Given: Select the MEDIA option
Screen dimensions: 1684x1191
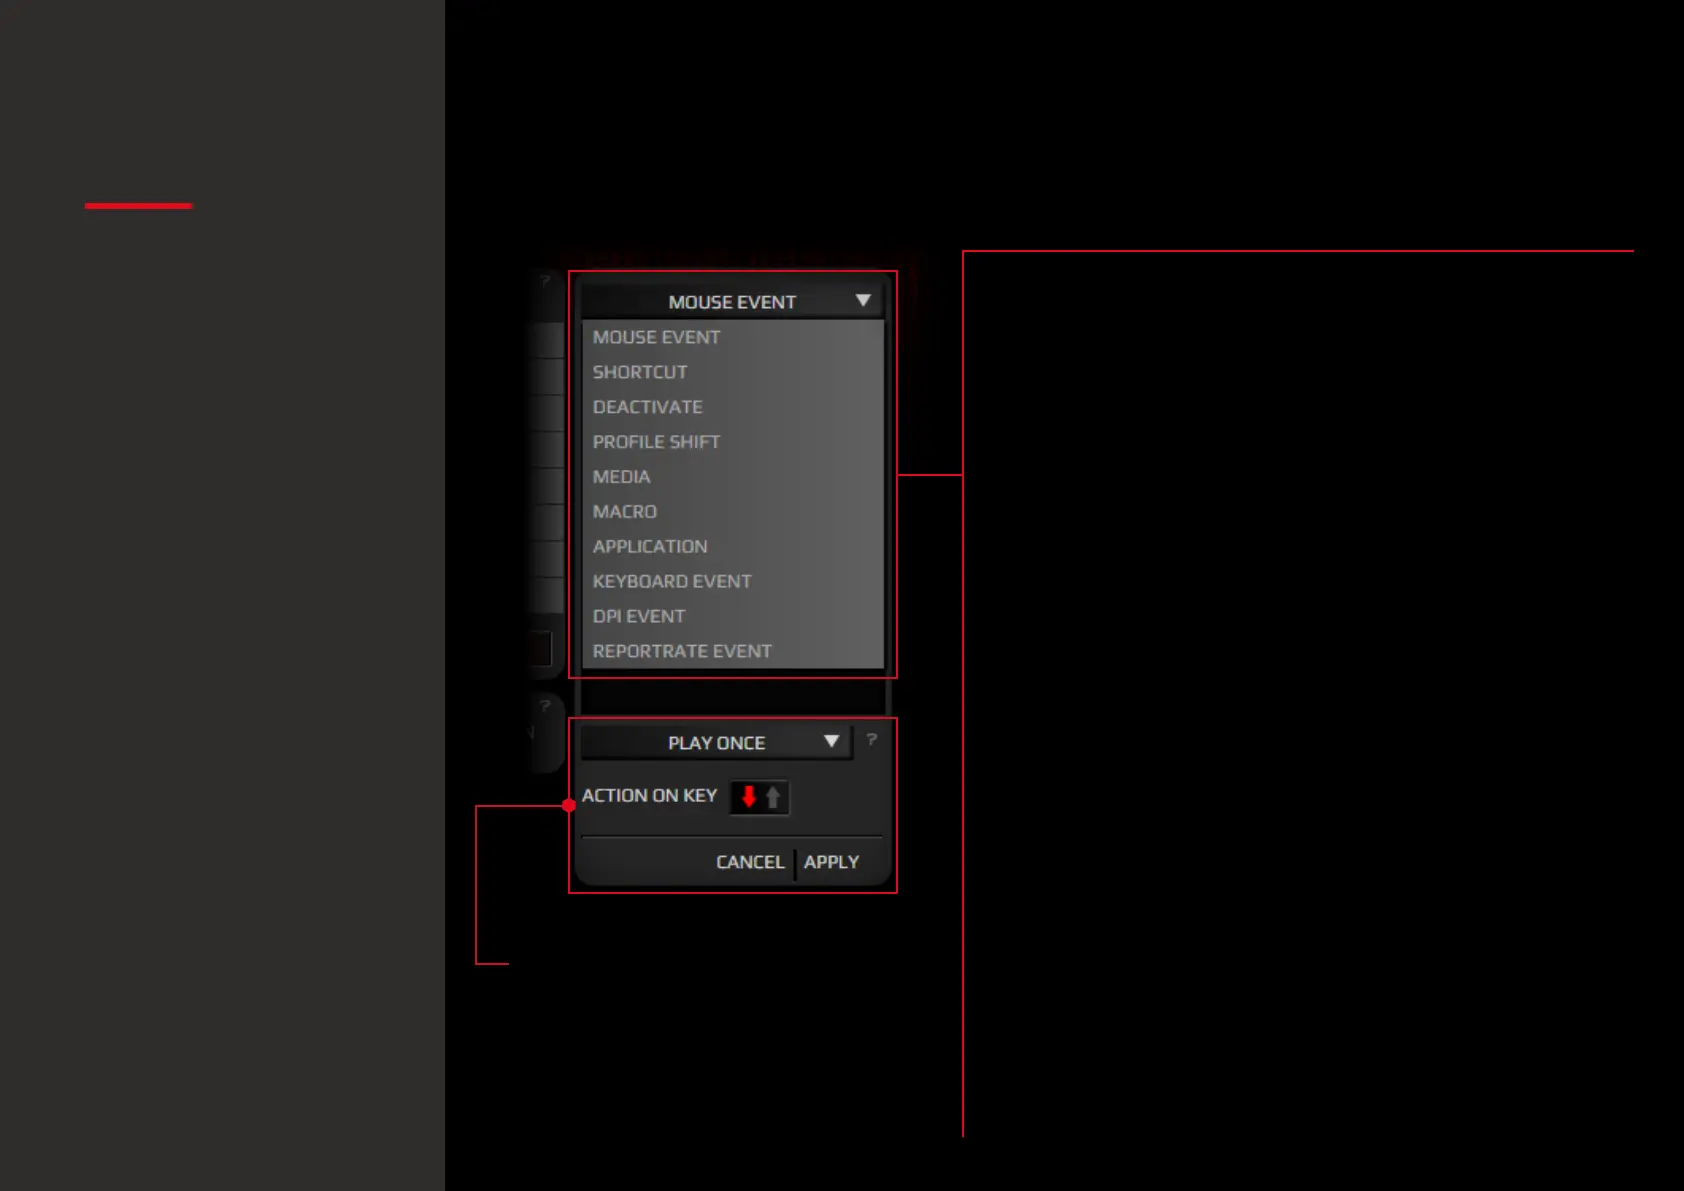Looking at the screenshot, I should (x=733, y=477).
